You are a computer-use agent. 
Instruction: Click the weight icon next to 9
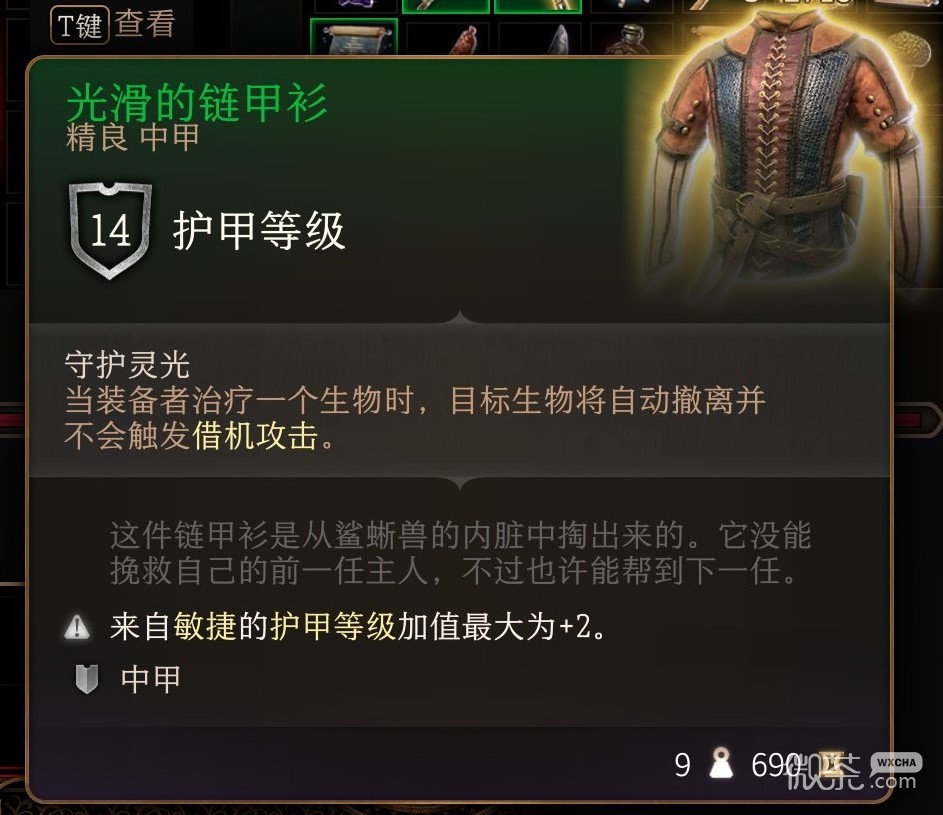720,763
